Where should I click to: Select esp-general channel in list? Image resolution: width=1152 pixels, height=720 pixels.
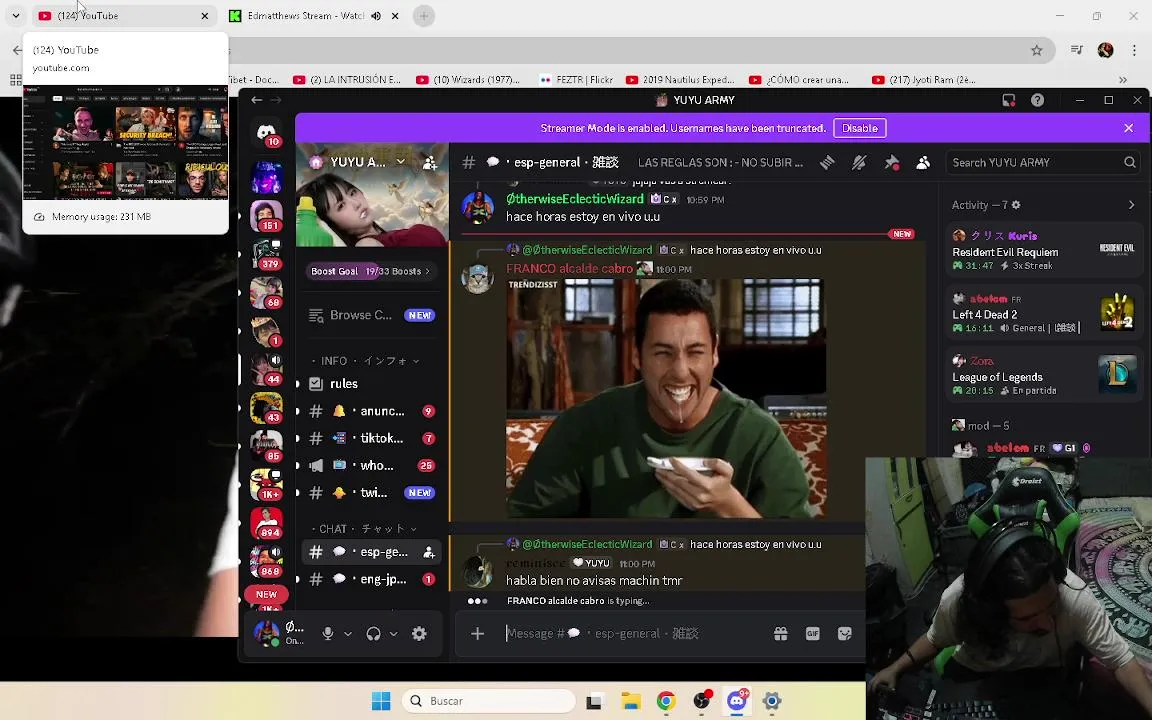click(371, 552)
